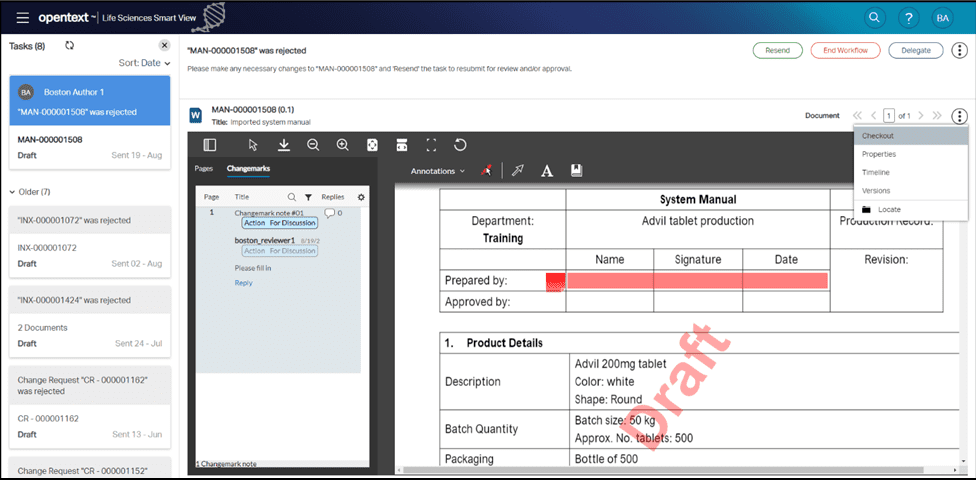Go to the first document
Viewport: 976px width, 480px height.
858,116
